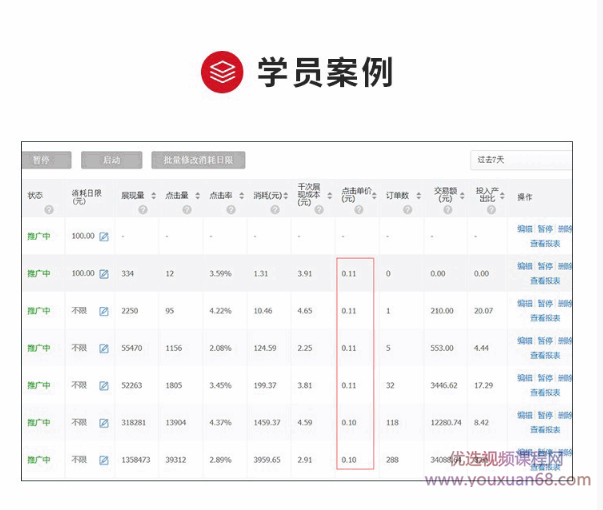Click the 39312 clicks cell

[176, 460]
